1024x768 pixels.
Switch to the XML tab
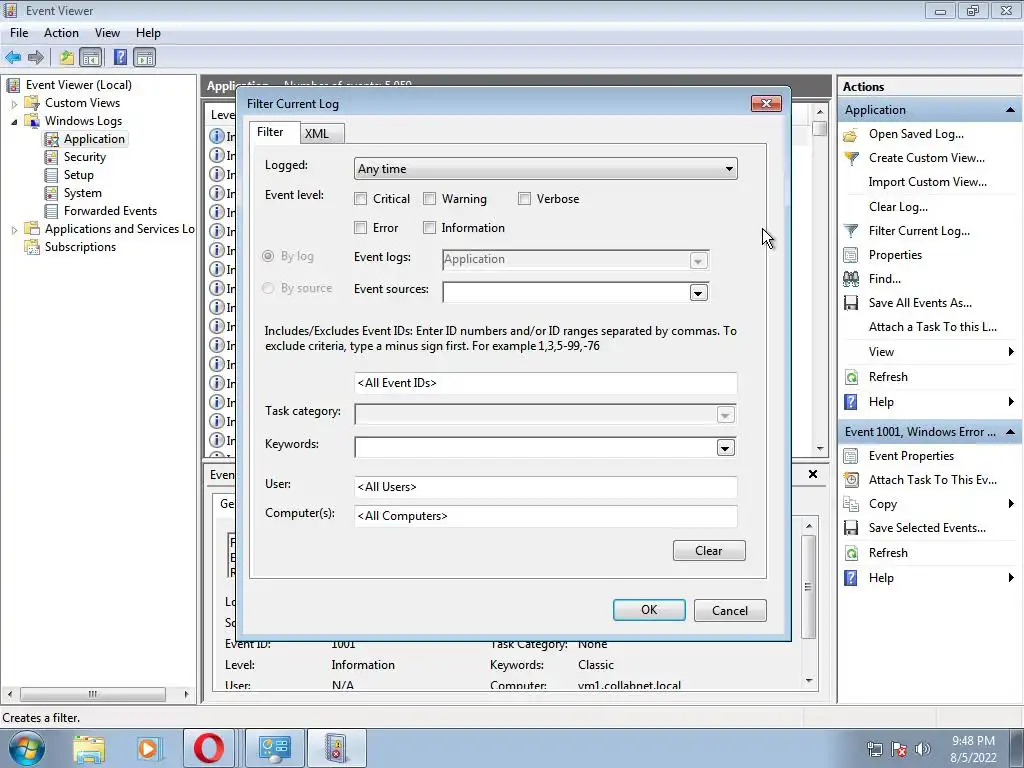click(x=321, y=133)
